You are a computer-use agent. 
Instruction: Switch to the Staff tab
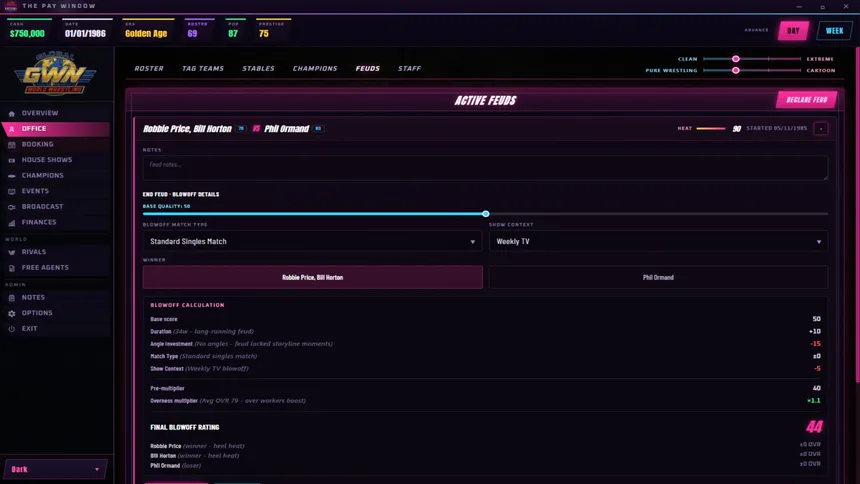coord(409,69)
